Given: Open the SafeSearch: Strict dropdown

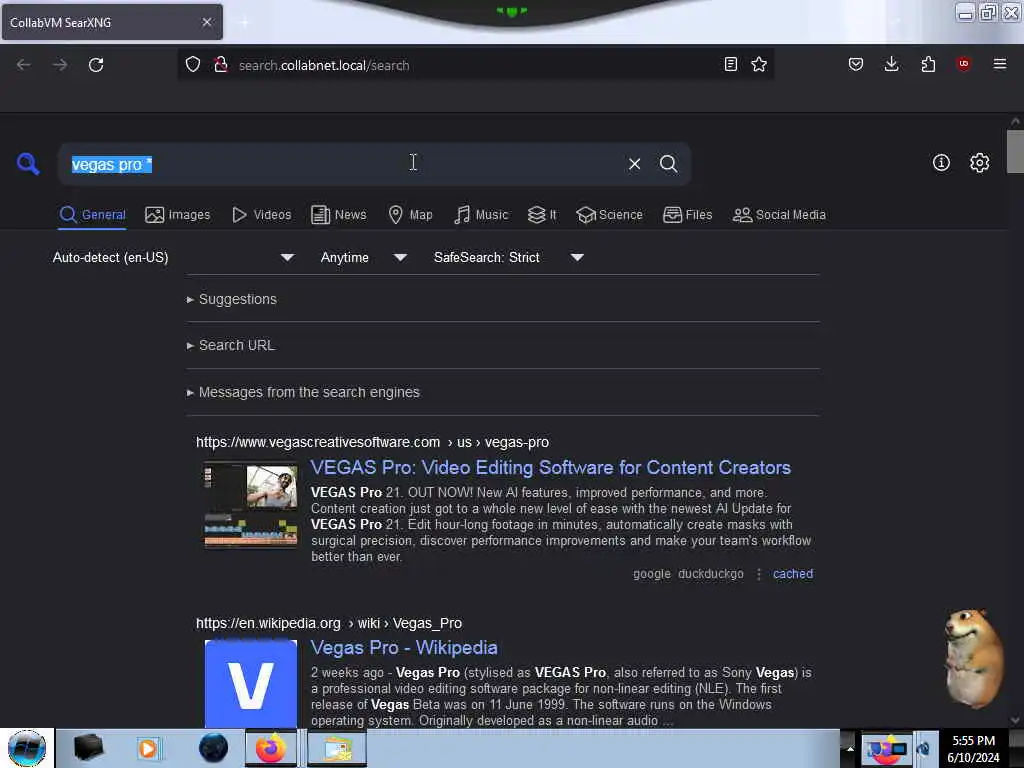Looking at the screenshot, I should pyautogui.click(x=508, y=257).
